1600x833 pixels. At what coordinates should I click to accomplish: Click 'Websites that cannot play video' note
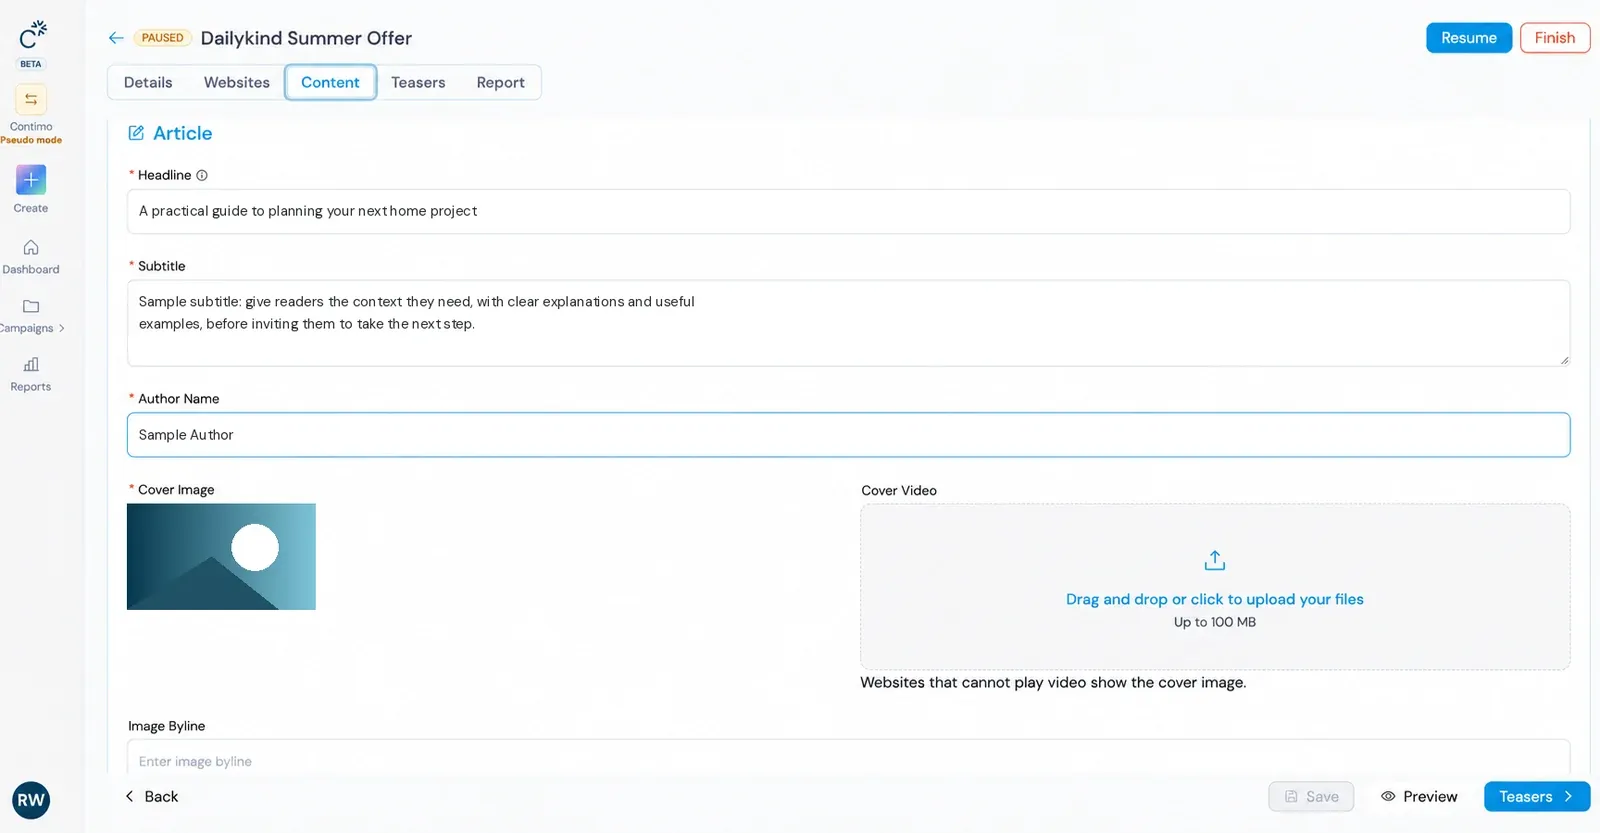click(x=1053, y=682)
